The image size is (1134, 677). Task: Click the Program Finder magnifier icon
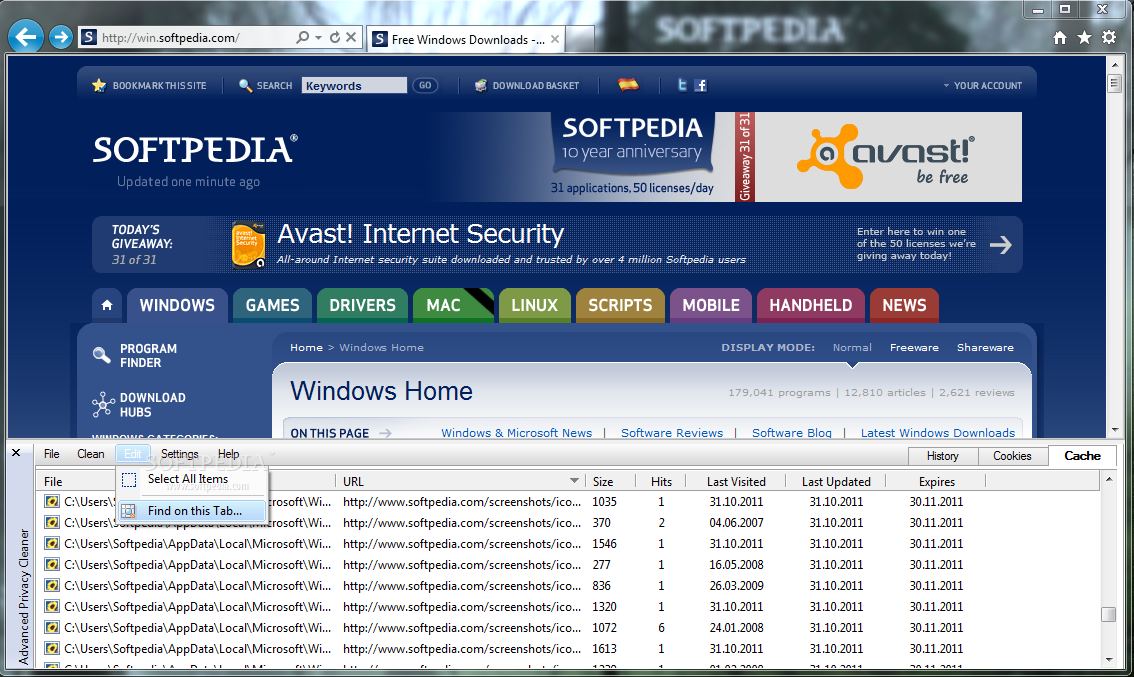pyautogui.click(x=102, y=355)
